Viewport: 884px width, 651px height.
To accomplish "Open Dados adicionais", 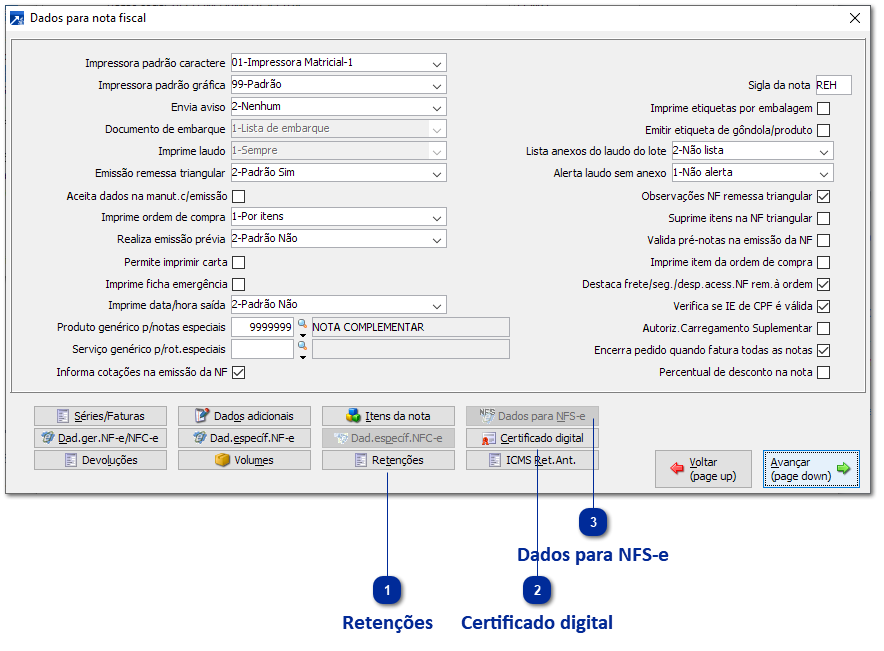I will pos(244,416).
